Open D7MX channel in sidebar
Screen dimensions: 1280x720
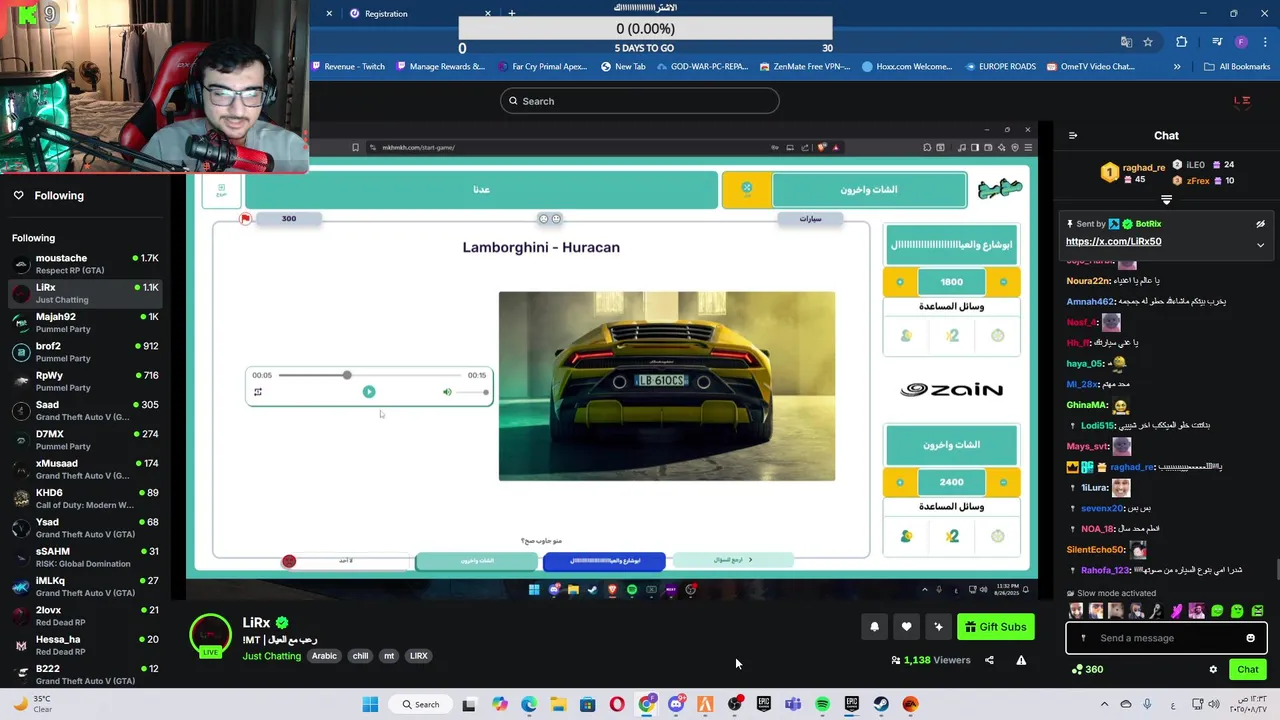85,440
